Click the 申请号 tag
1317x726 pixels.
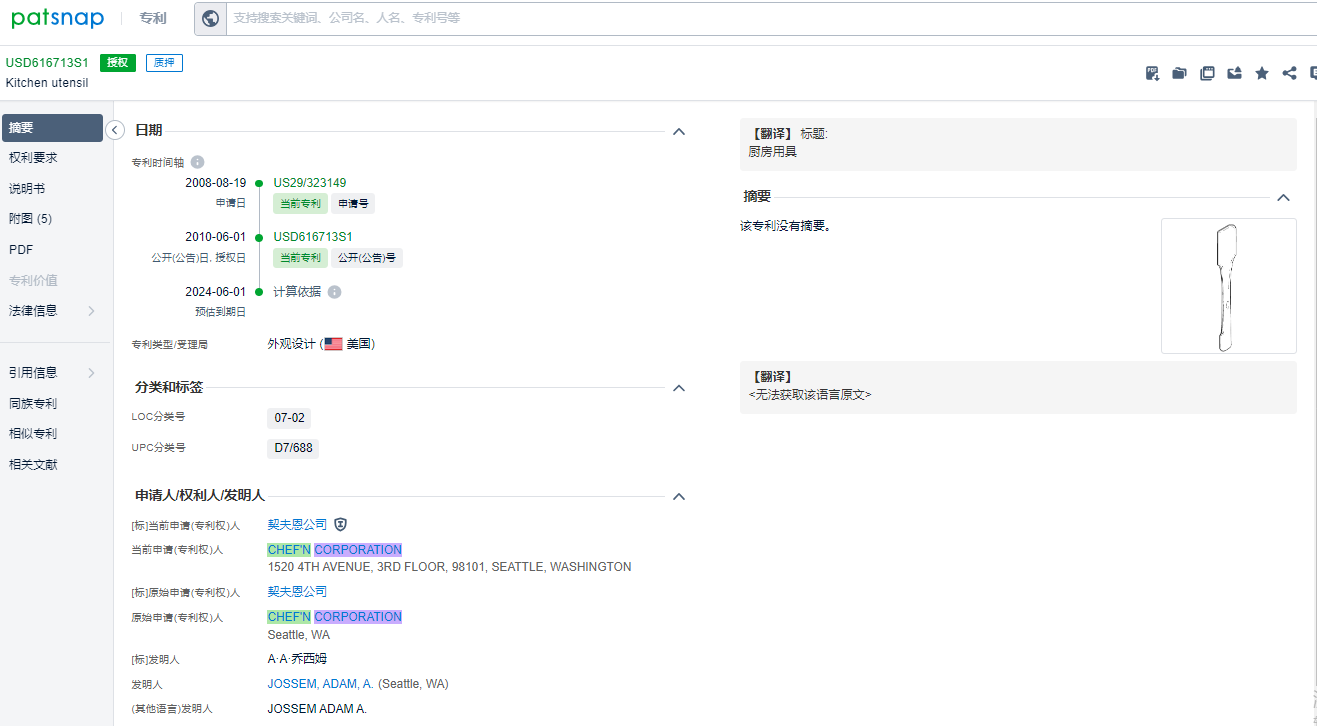pyautogui.click(x=353, y=203)
